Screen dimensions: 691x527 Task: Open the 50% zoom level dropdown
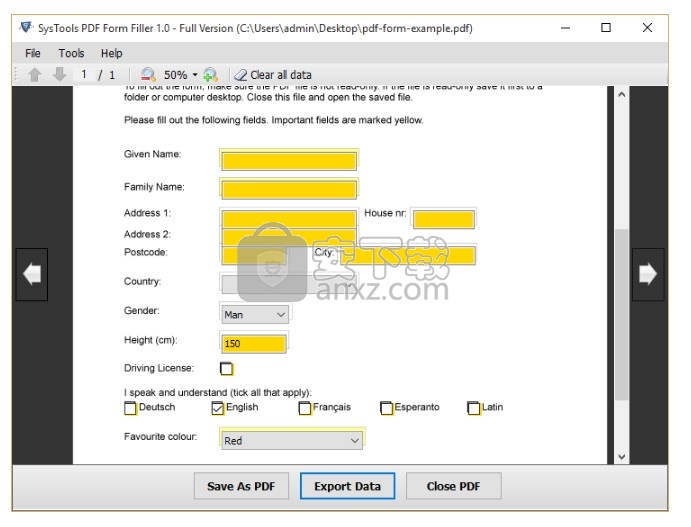click(195, 75)
